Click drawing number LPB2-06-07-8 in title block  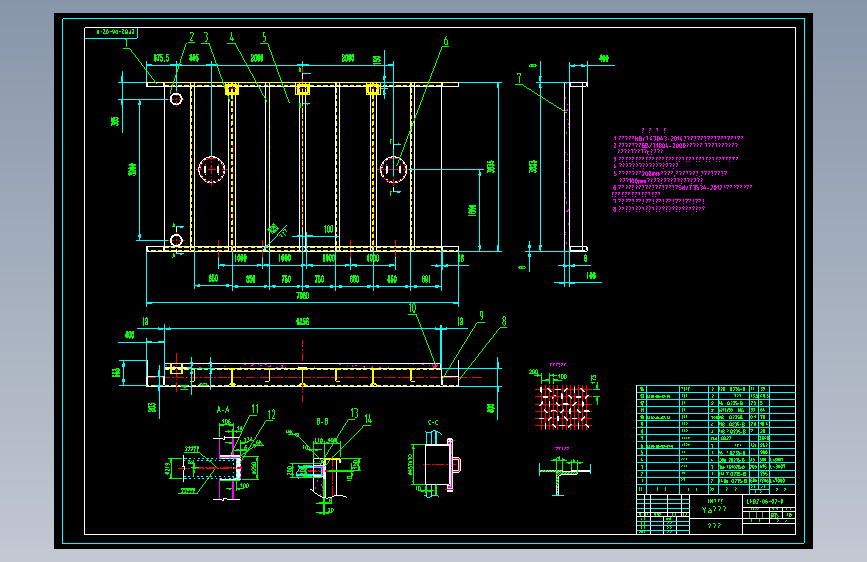[x=765, y=502]
